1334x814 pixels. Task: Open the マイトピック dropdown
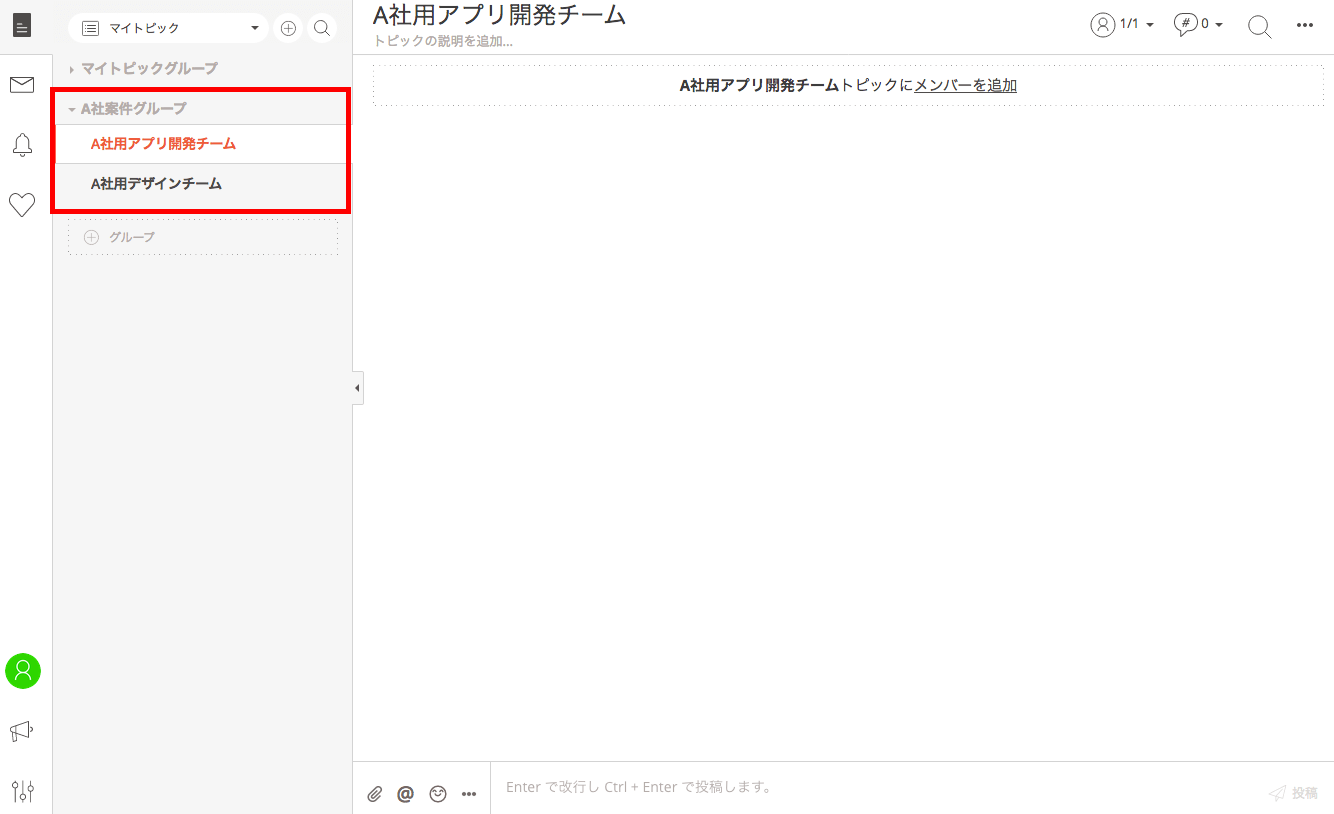[x=168, y=28]
